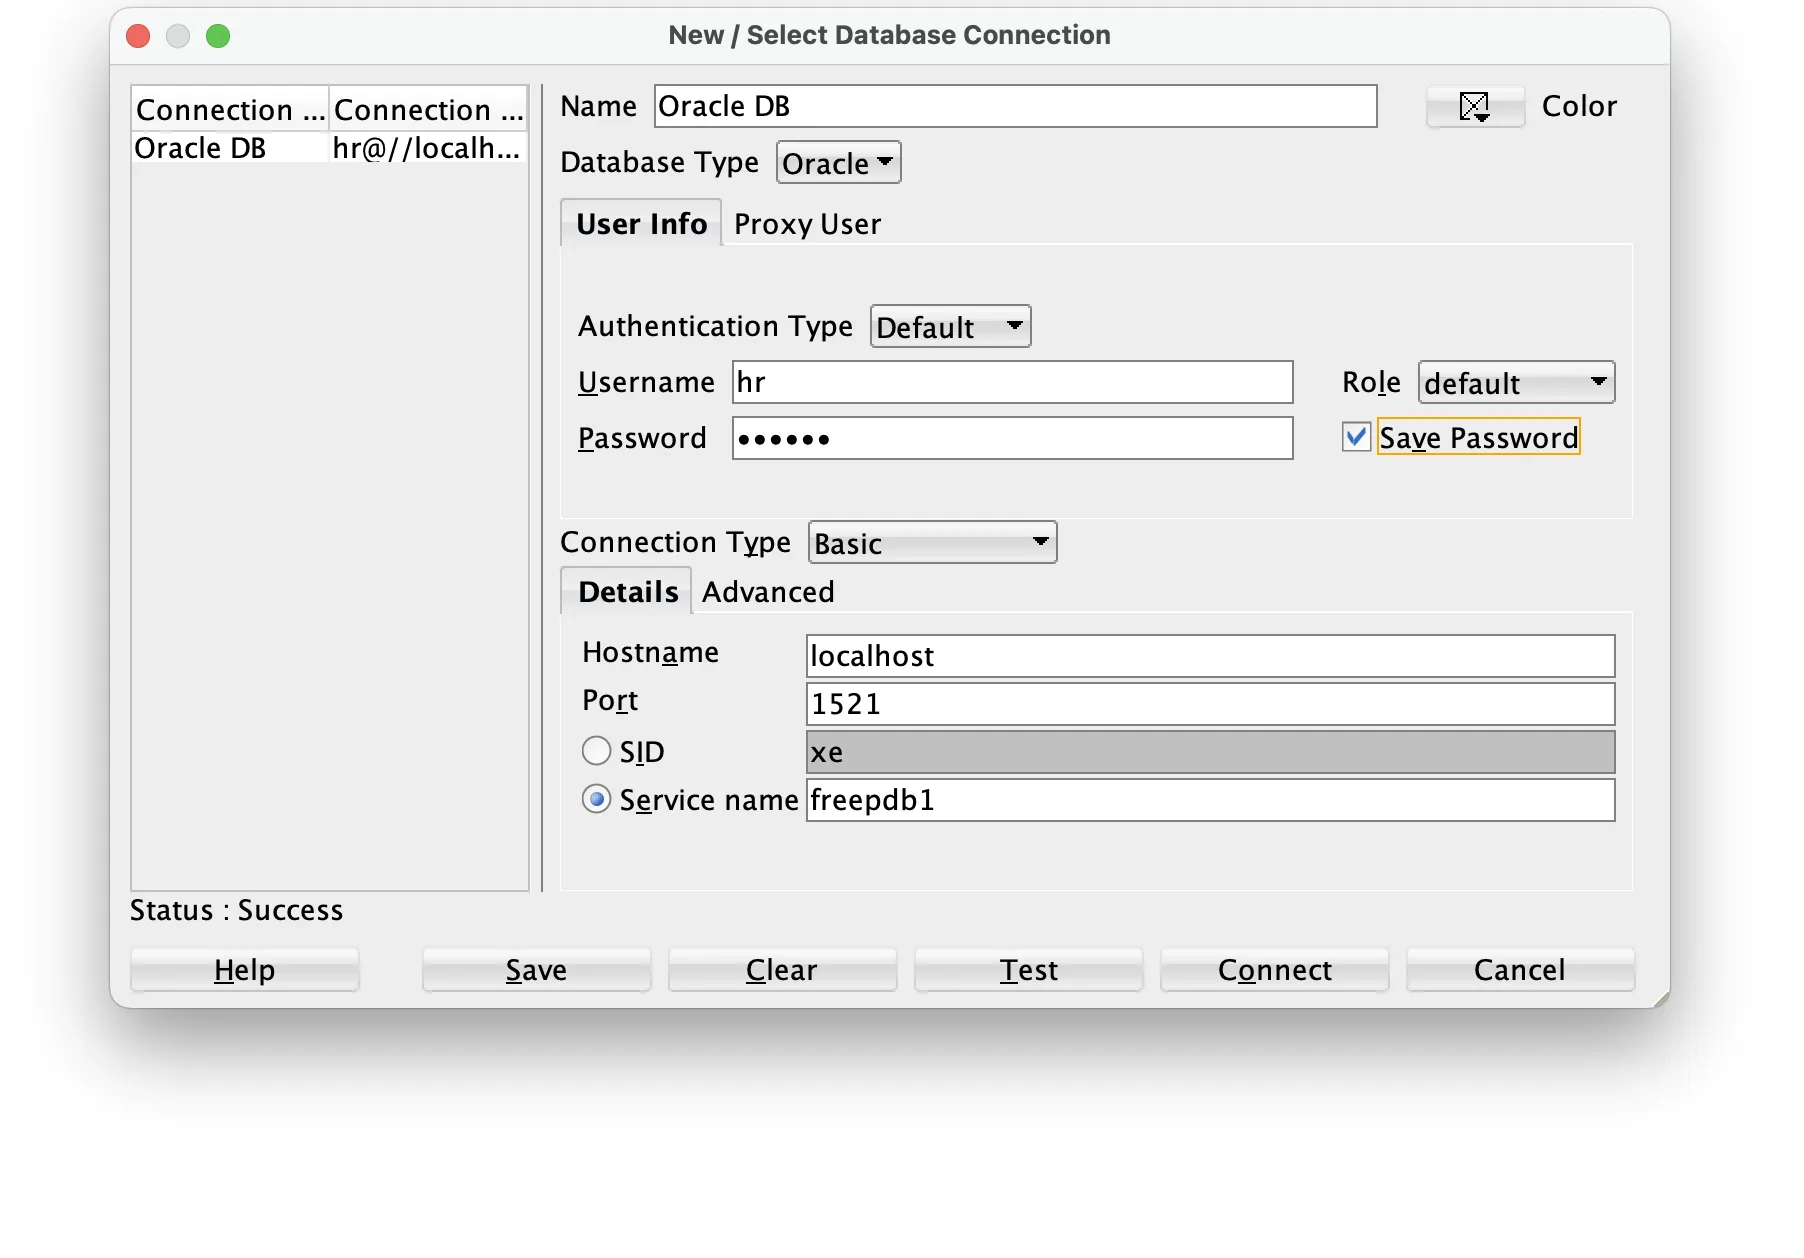Open the Database Type dropdown

tap(838, 163)
